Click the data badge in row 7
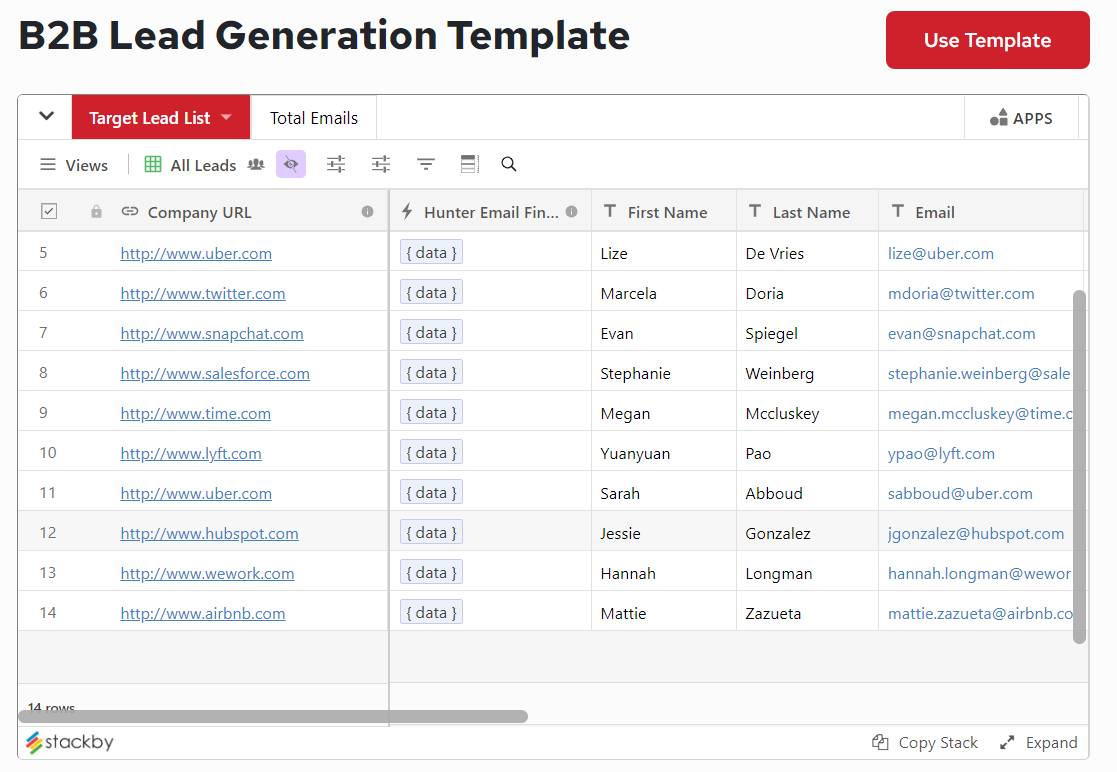This screenshot has height=772, width=1117. tap(431, 332)
